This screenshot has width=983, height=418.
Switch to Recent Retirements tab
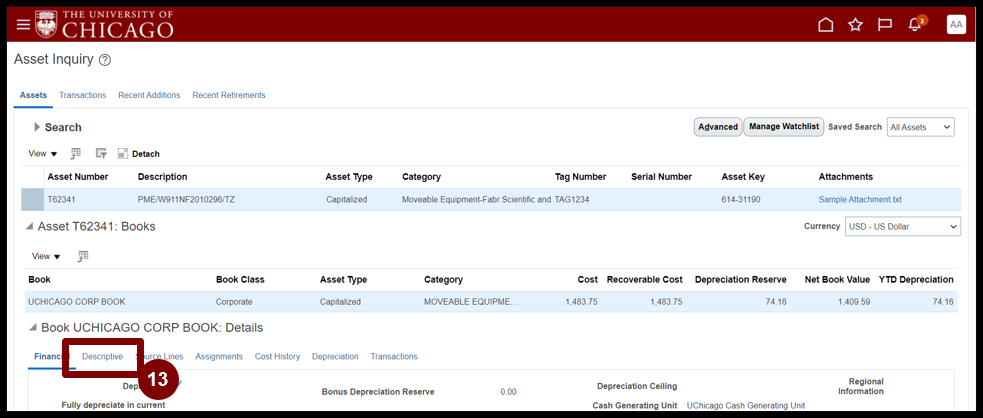229,95
